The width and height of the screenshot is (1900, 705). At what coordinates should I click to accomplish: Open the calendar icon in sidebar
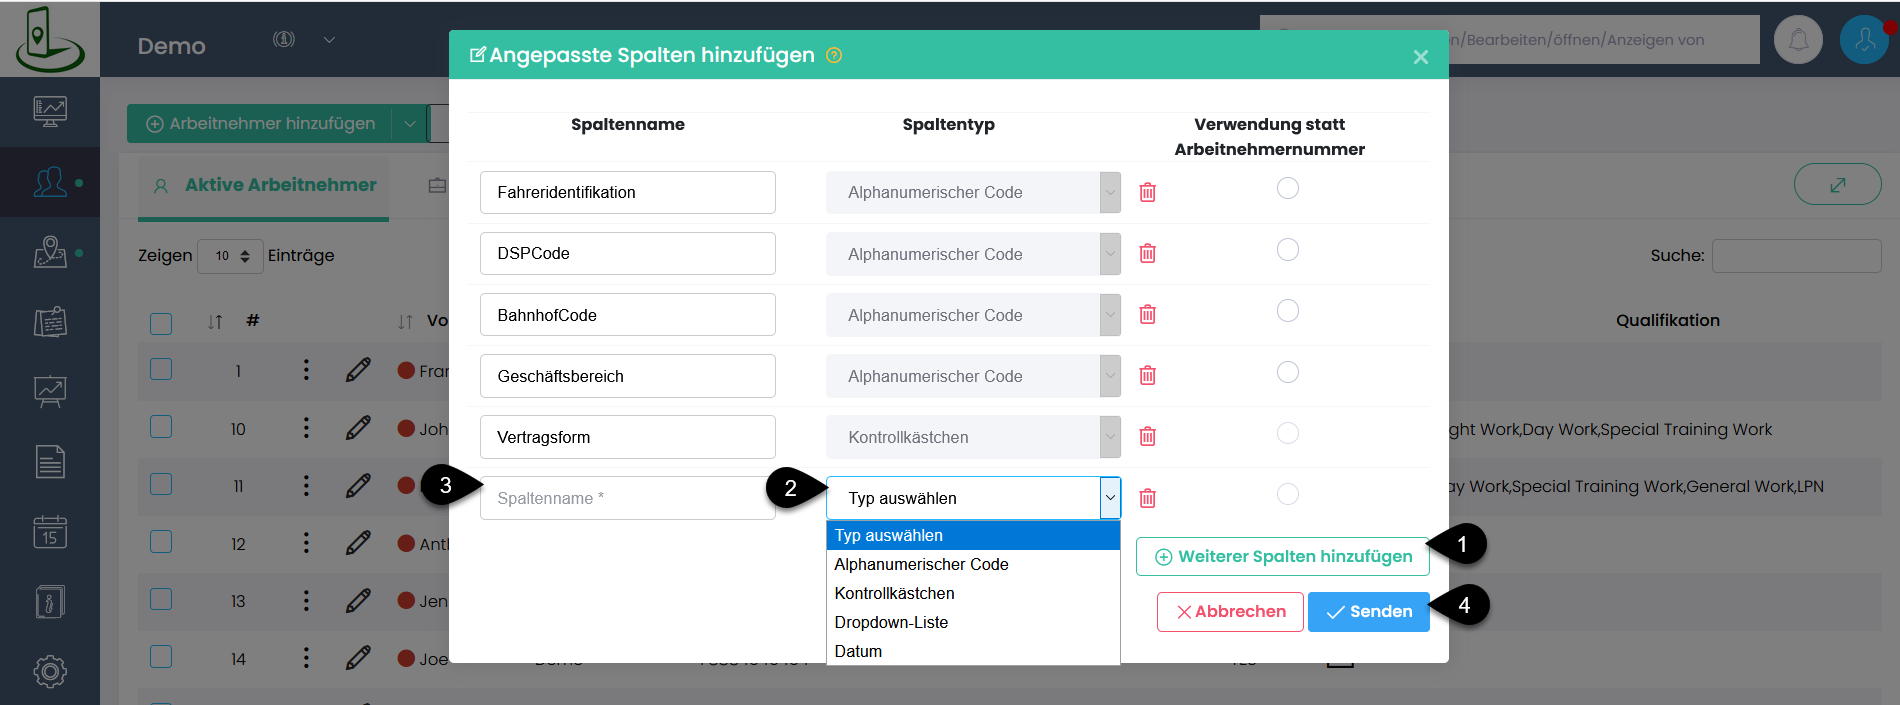pyautogui.click(x=50, y=532)
